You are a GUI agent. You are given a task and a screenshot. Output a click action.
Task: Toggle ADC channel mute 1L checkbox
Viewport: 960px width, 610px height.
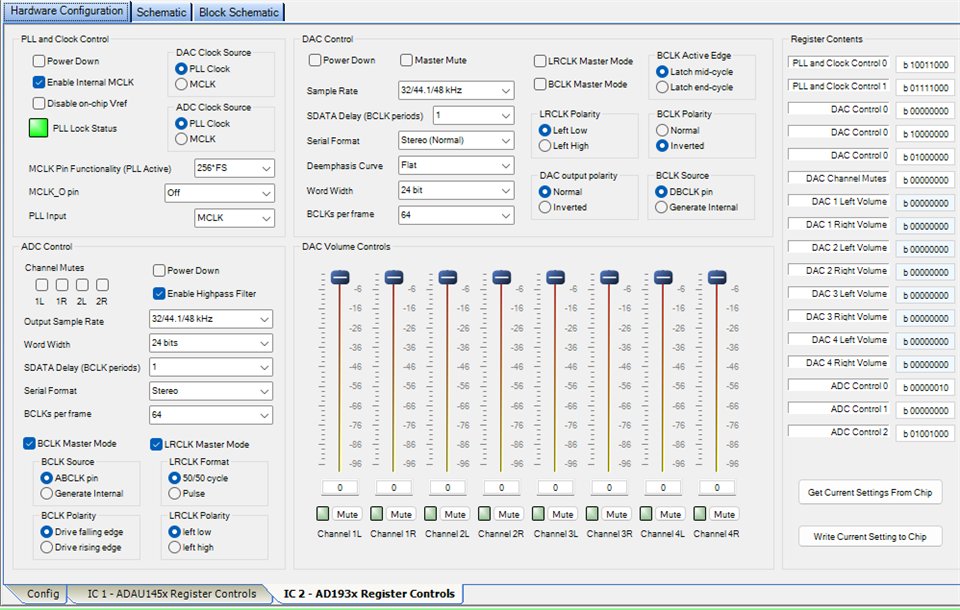tap(42, 285)
